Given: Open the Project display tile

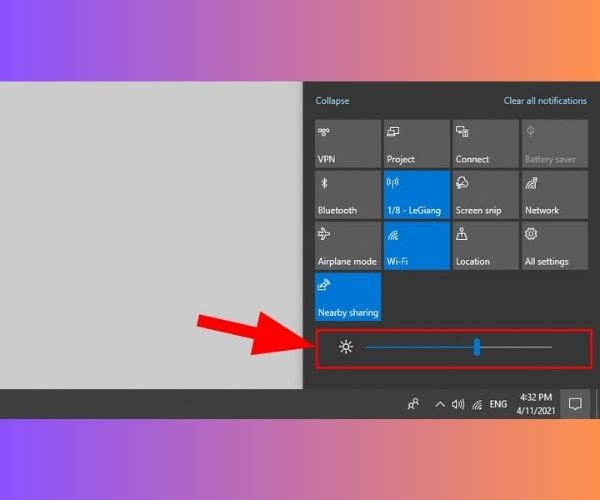Looking at the screenshot, I should tap(417, 144).
